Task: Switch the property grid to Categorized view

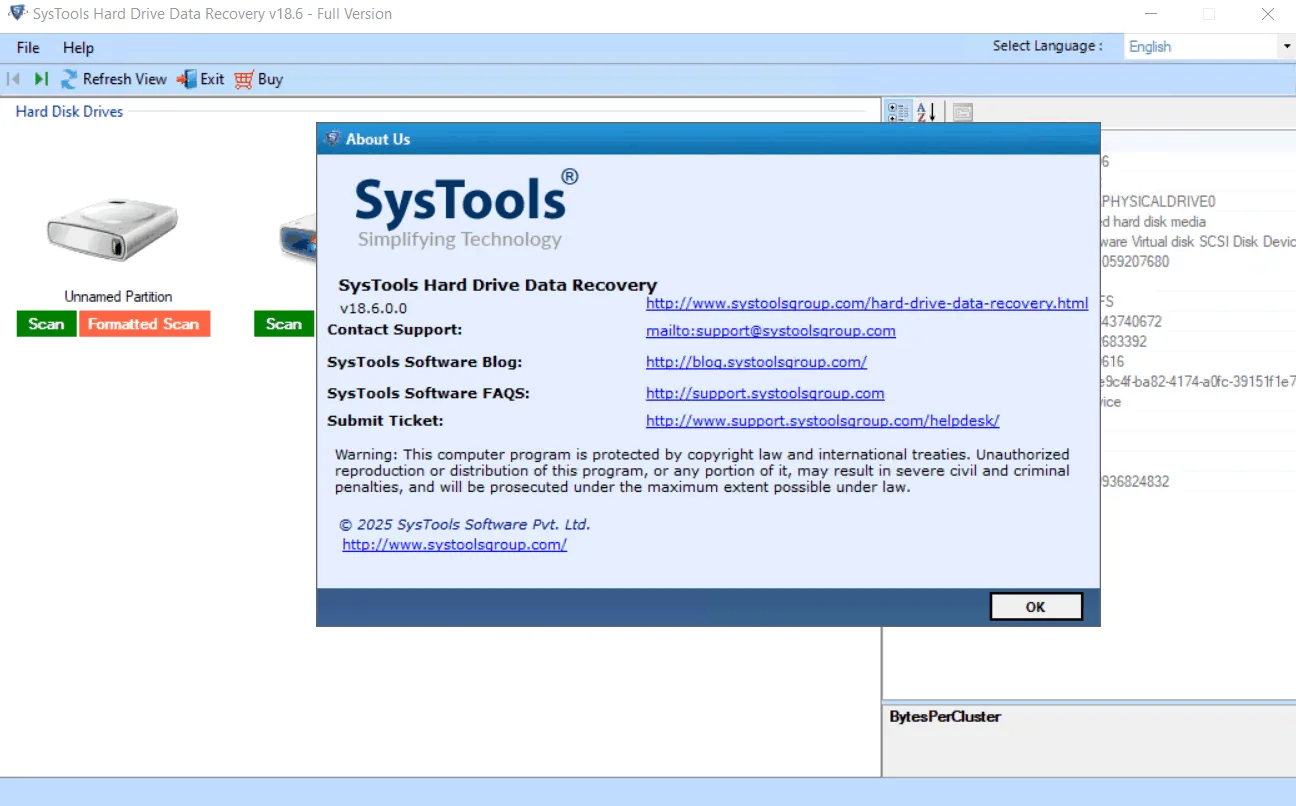Action: click(898, 112)
